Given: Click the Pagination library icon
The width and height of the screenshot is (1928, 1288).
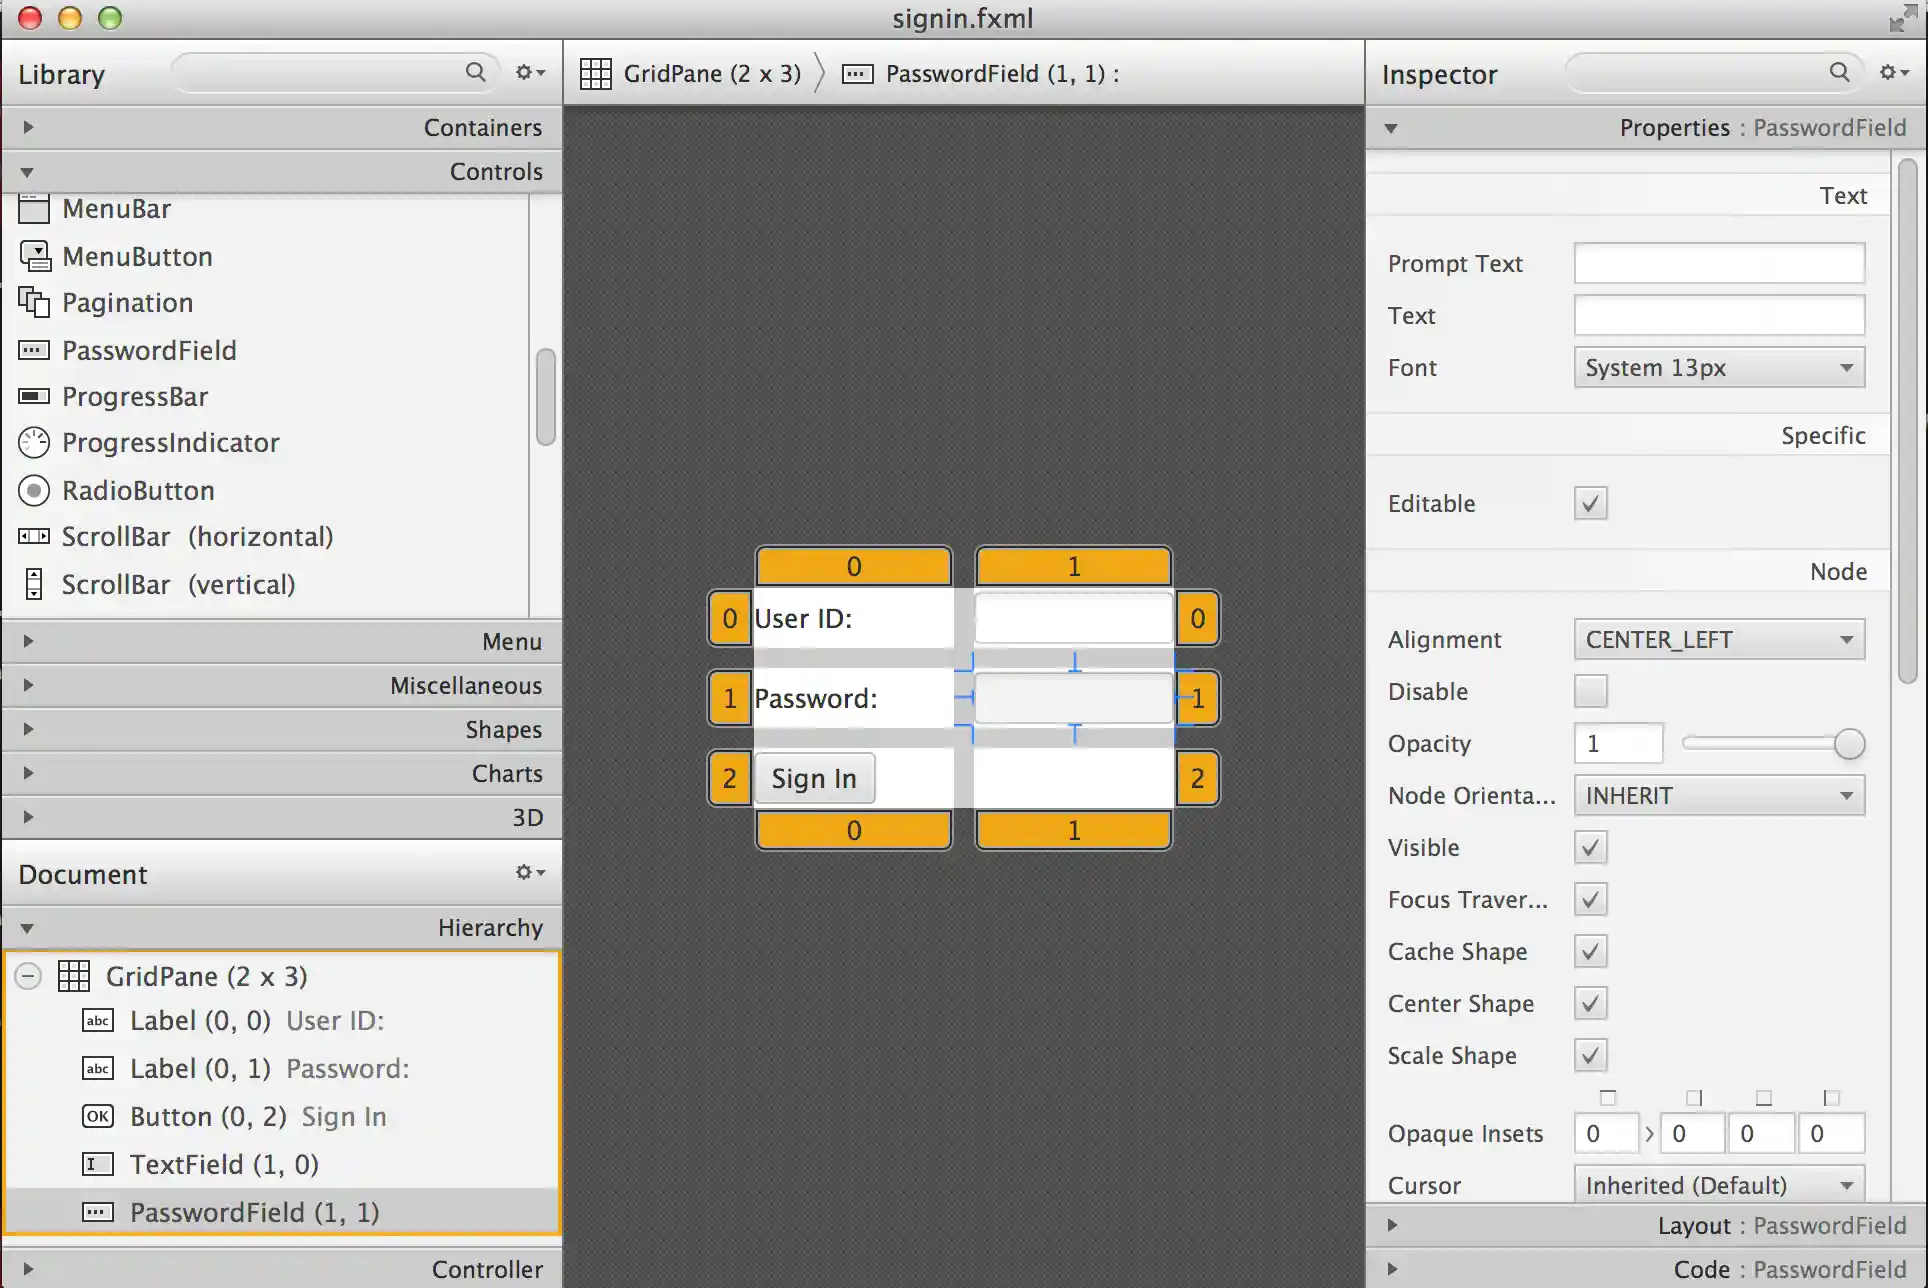Looking at the screenshot, I should (x=34, y=302).
